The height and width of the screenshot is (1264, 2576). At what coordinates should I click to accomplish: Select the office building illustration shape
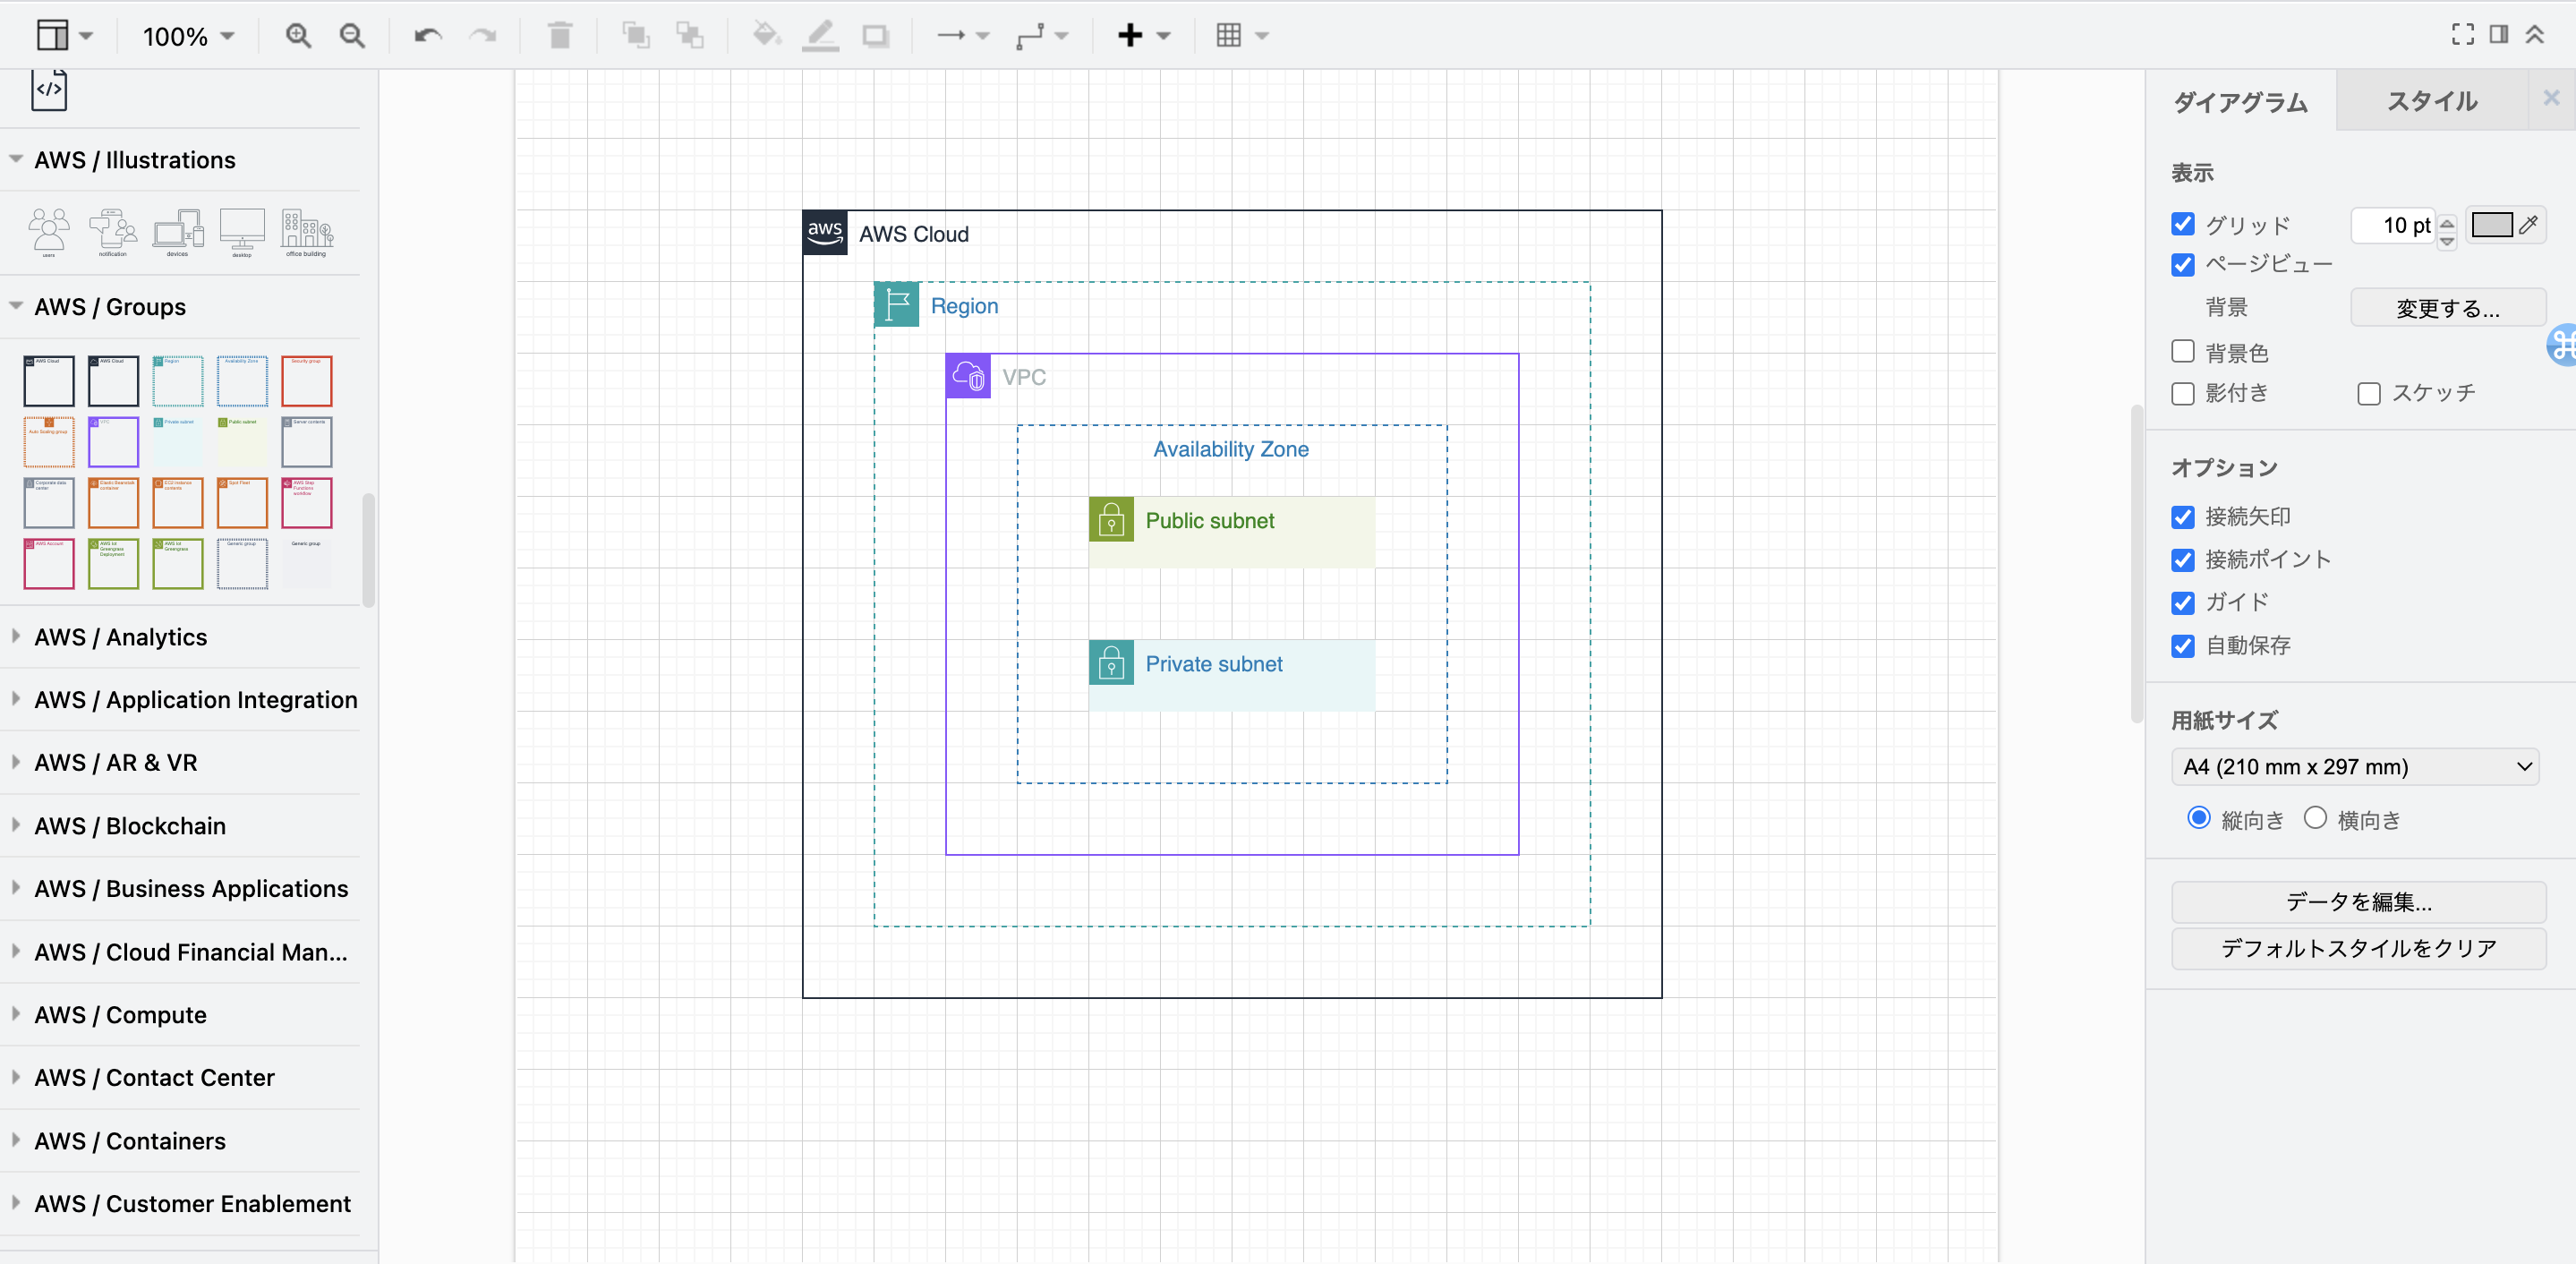tap(306, 231)
